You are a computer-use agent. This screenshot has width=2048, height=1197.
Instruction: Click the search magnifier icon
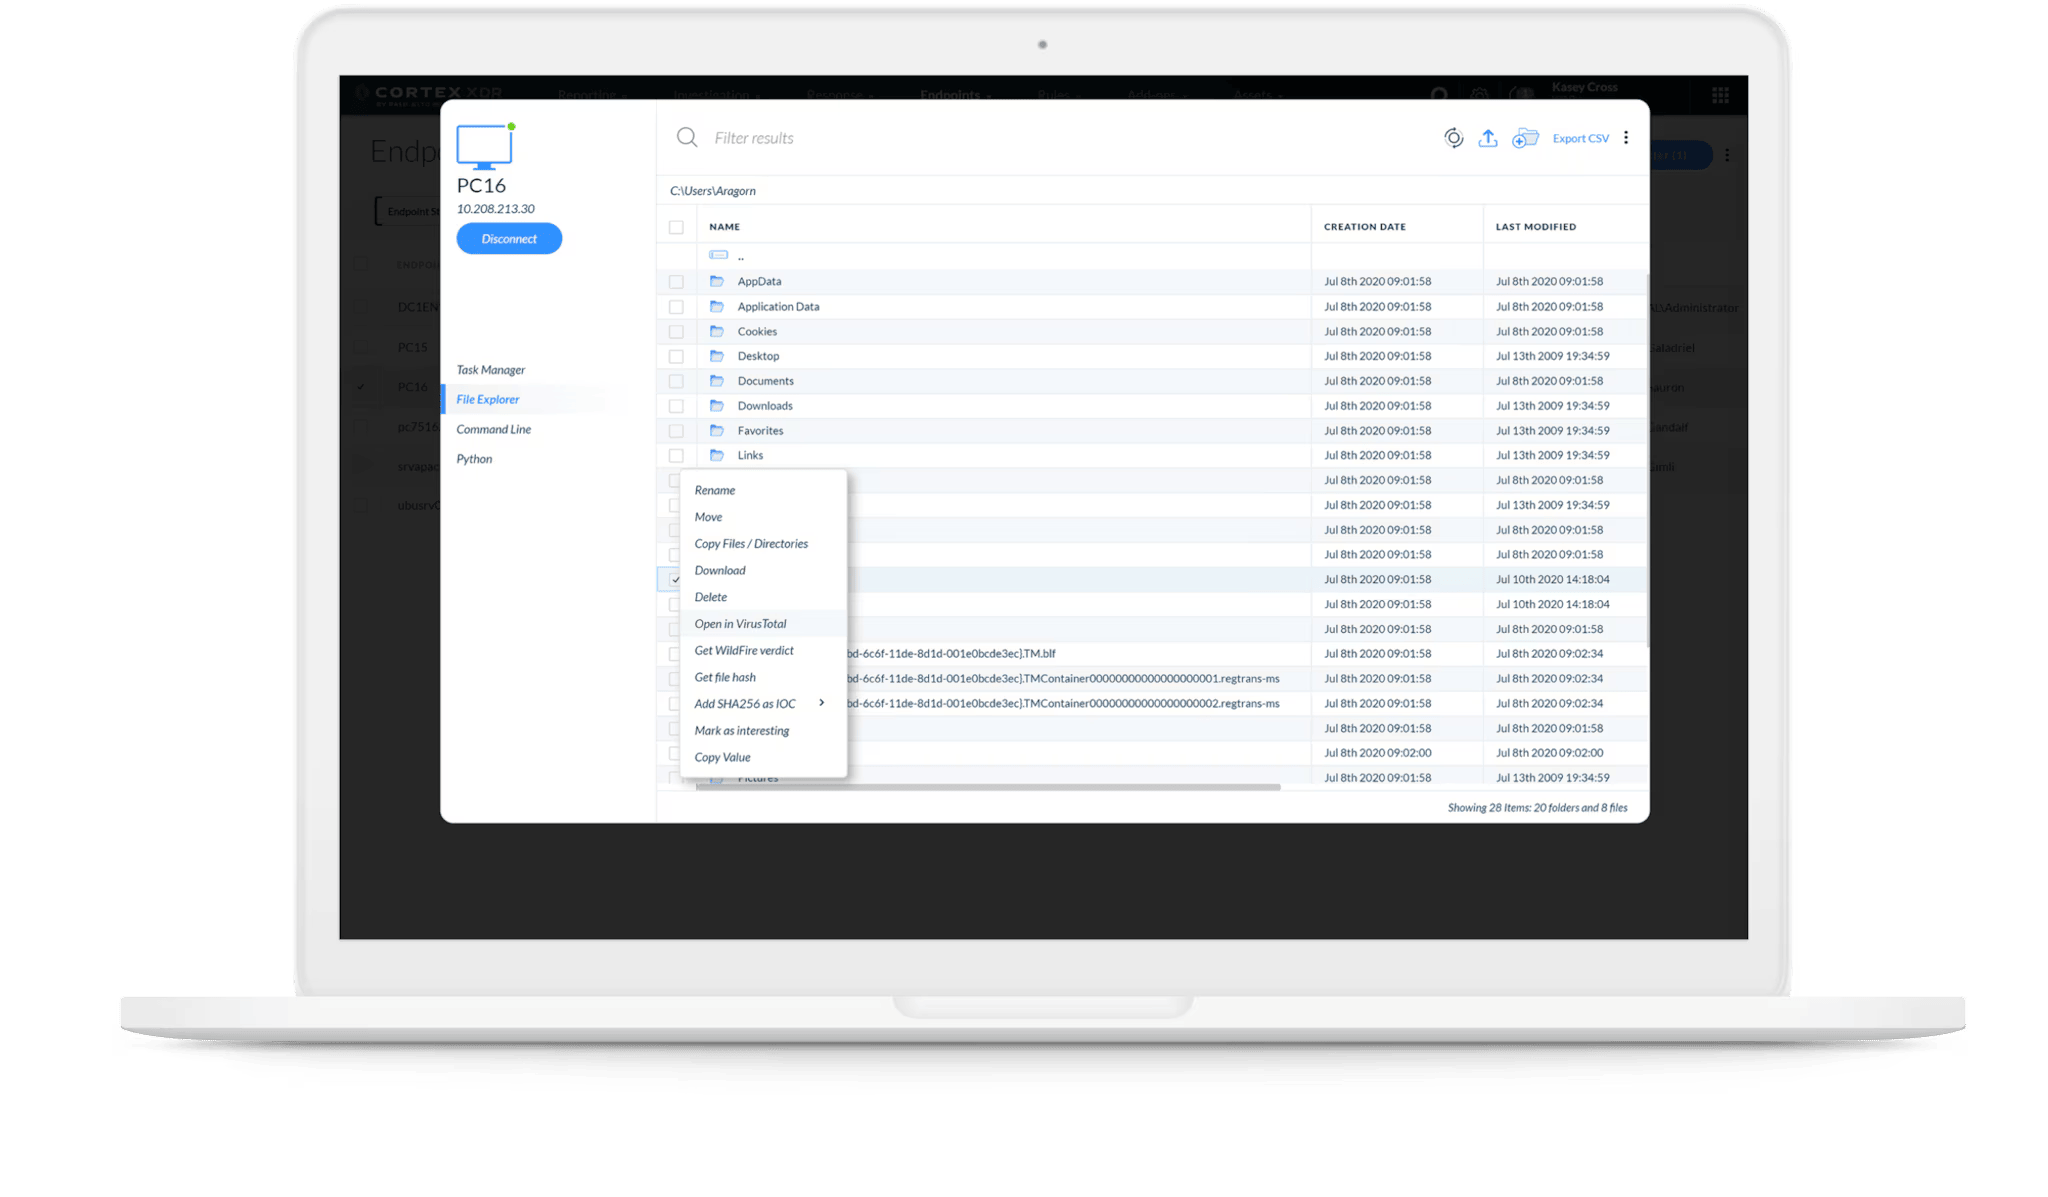point(686,138)
